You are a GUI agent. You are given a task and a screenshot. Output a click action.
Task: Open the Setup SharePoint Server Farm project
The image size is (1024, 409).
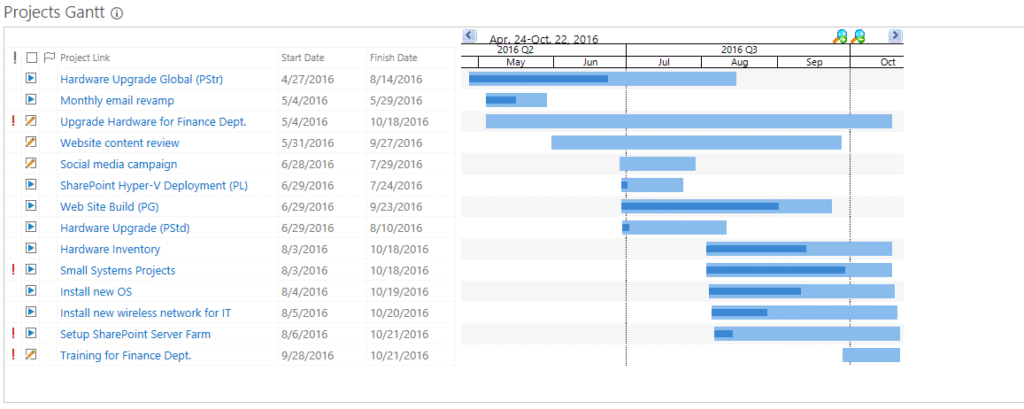[x=135, y=334]
